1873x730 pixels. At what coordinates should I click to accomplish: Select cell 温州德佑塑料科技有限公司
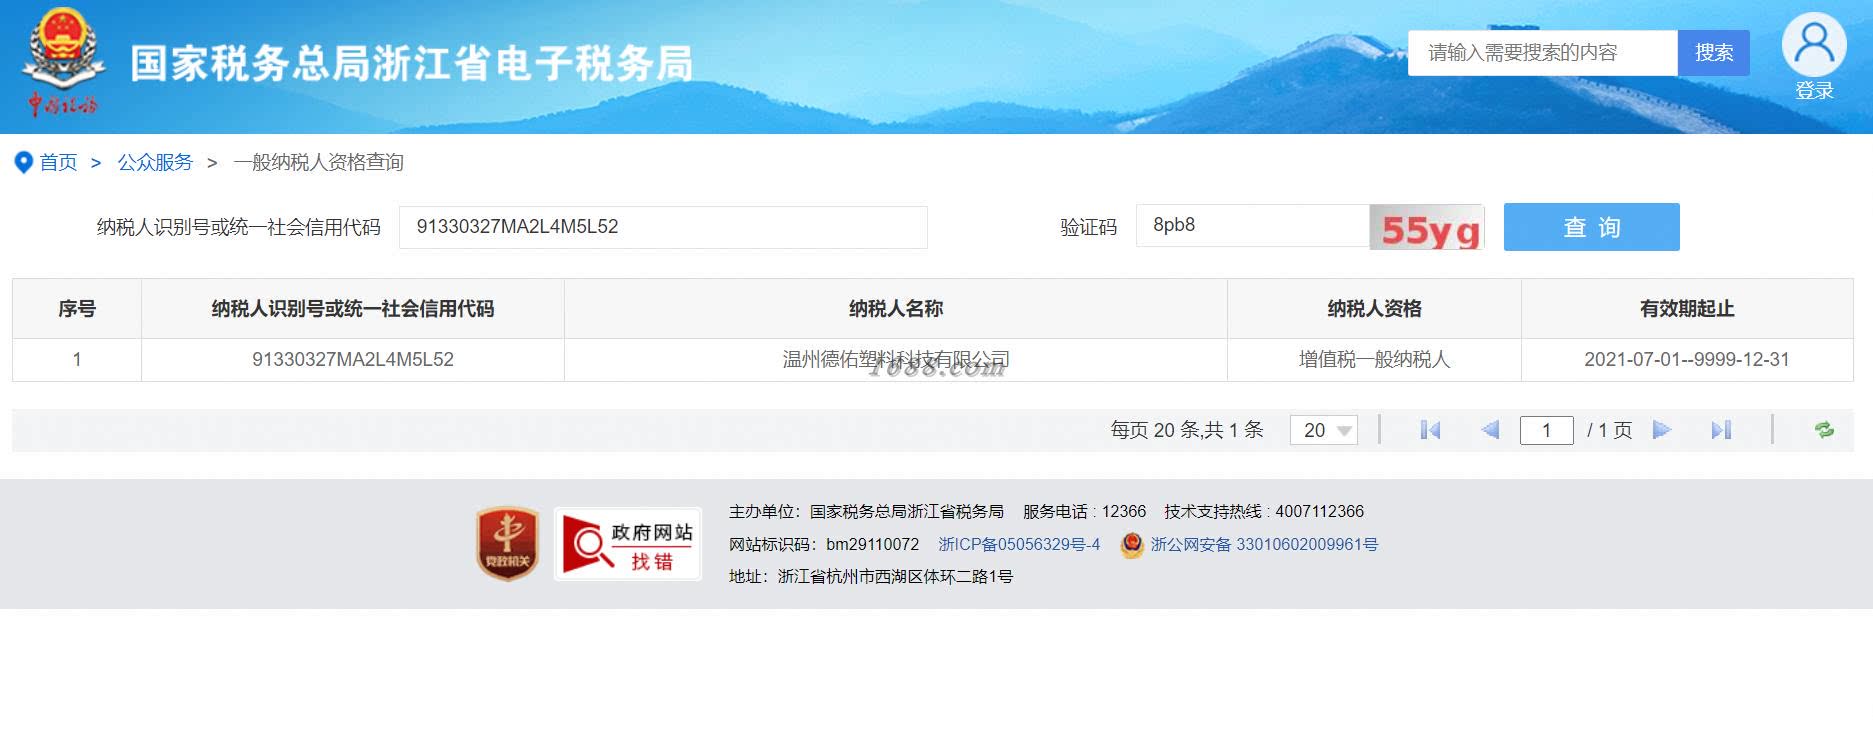896,360
